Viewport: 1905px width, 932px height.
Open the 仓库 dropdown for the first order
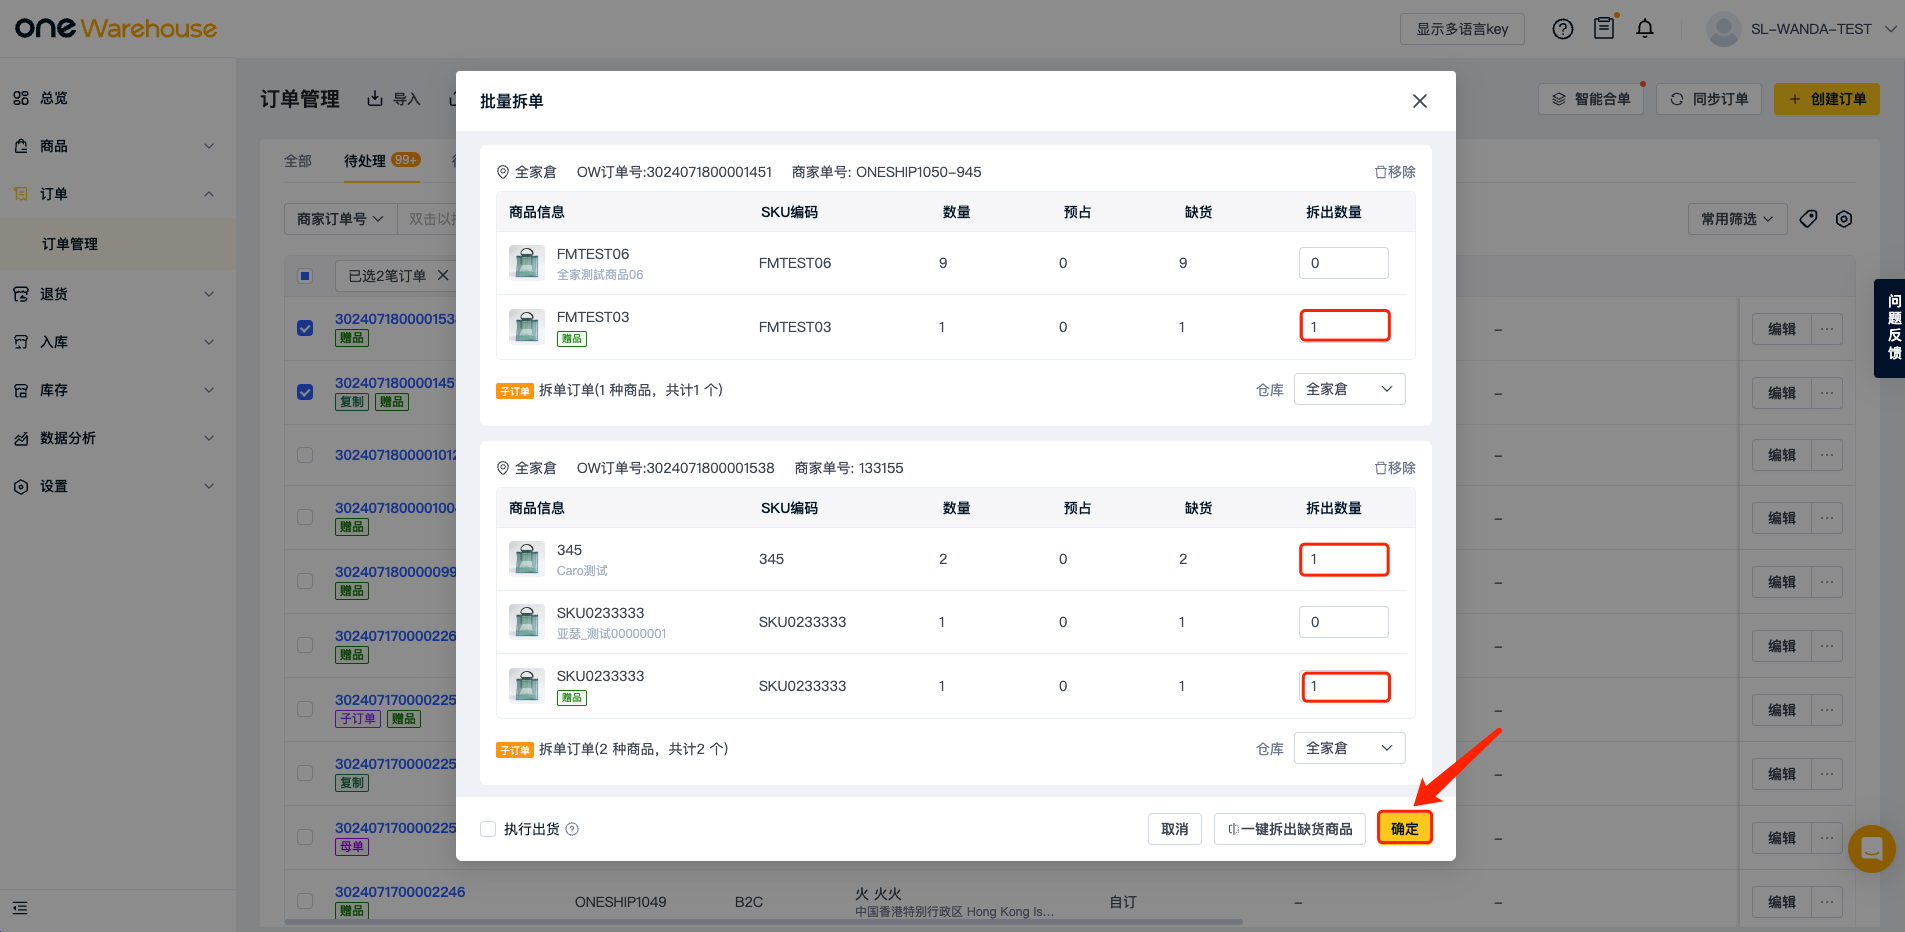tap(1349, 389)
